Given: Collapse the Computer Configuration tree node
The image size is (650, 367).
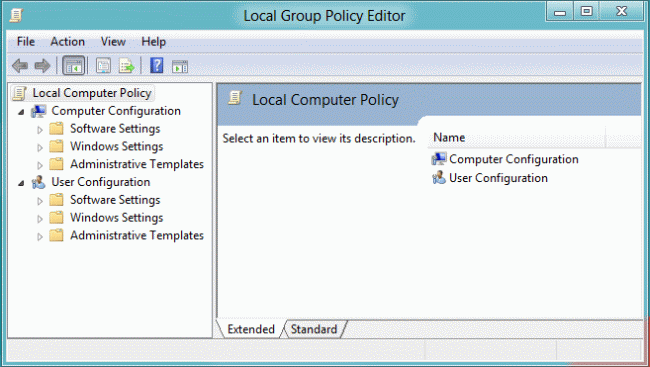Looking at the screenshot, I should point(21,112).
